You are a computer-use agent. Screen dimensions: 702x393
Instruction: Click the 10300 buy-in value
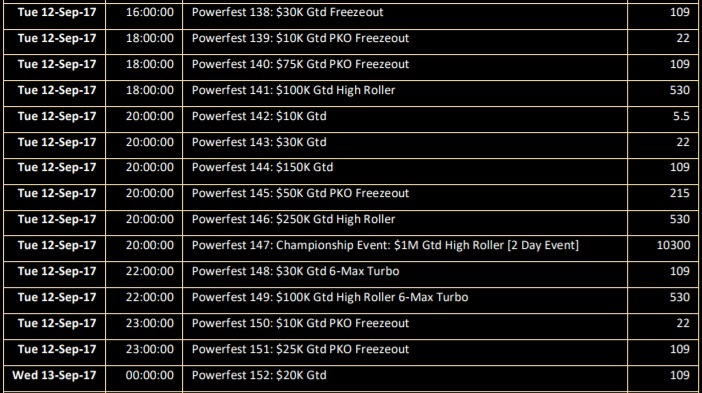point(673,245)
